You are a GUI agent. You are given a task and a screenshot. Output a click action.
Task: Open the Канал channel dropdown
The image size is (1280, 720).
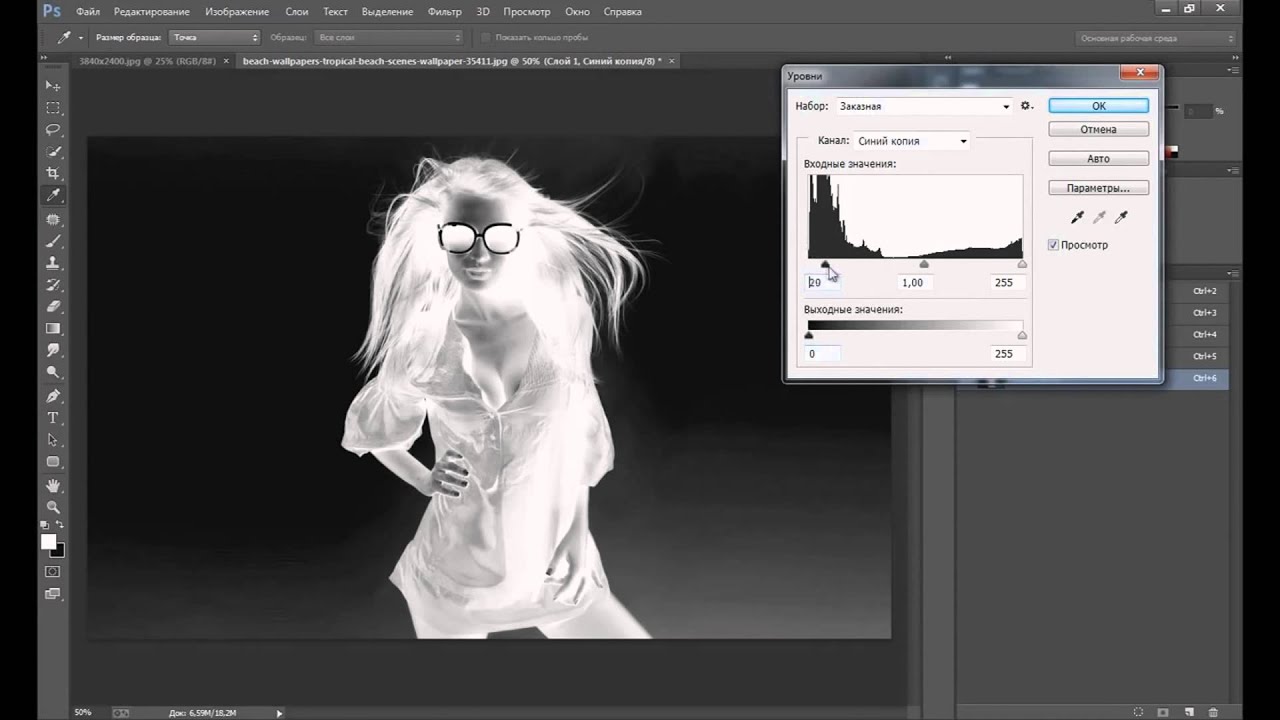(x=912, y=141)
